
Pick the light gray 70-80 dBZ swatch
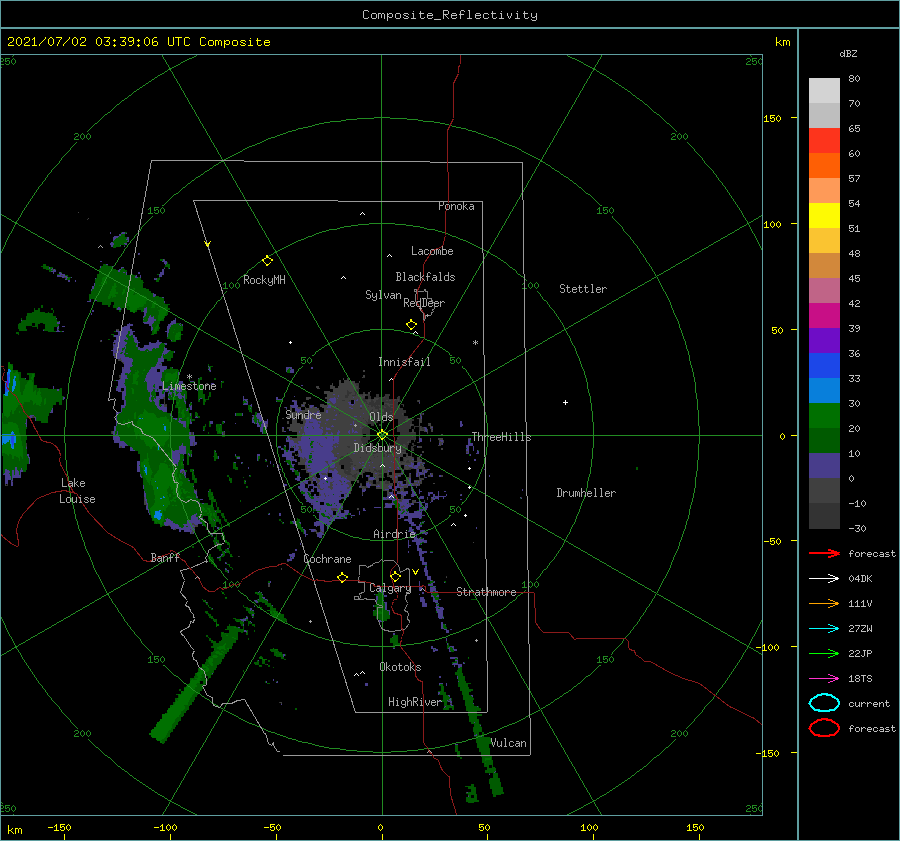824,91
